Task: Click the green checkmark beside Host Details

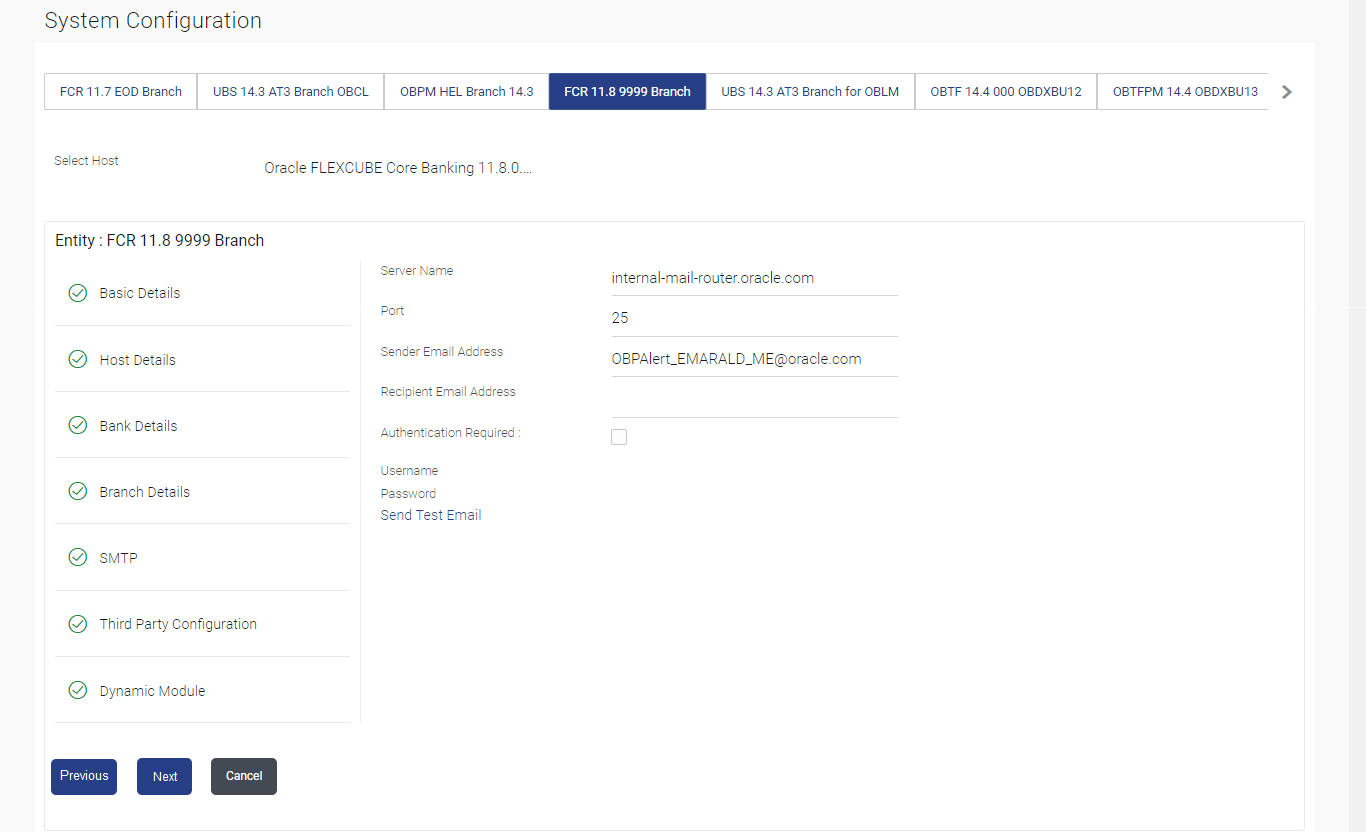Action: click(77, 359)
